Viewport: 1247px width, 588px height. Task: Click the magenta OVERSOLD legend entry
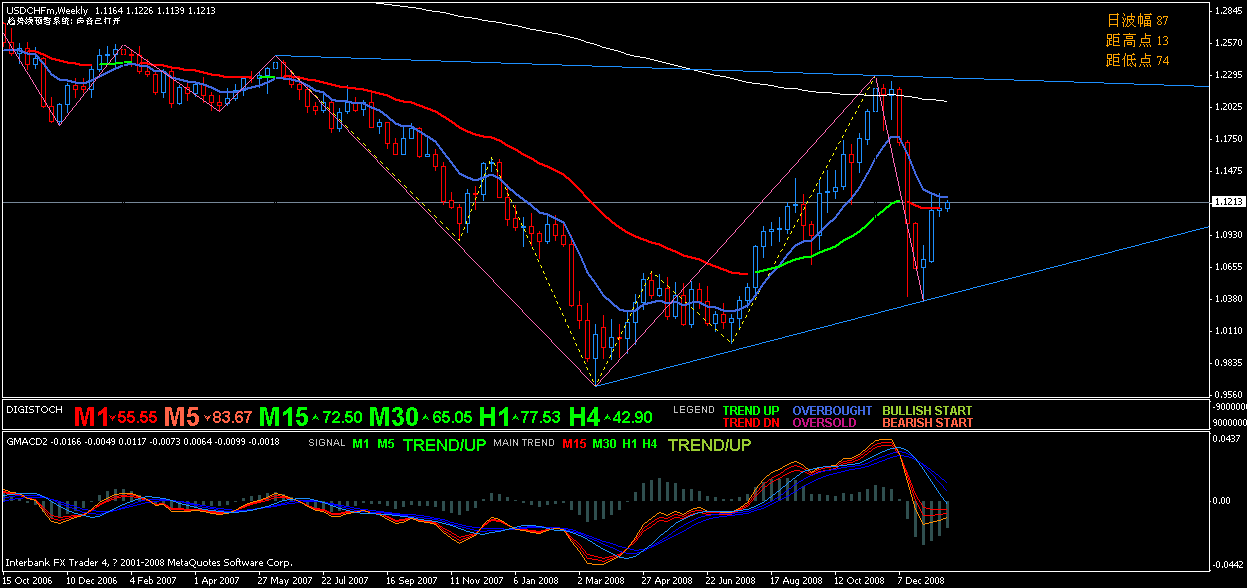[x=824, y=422]
